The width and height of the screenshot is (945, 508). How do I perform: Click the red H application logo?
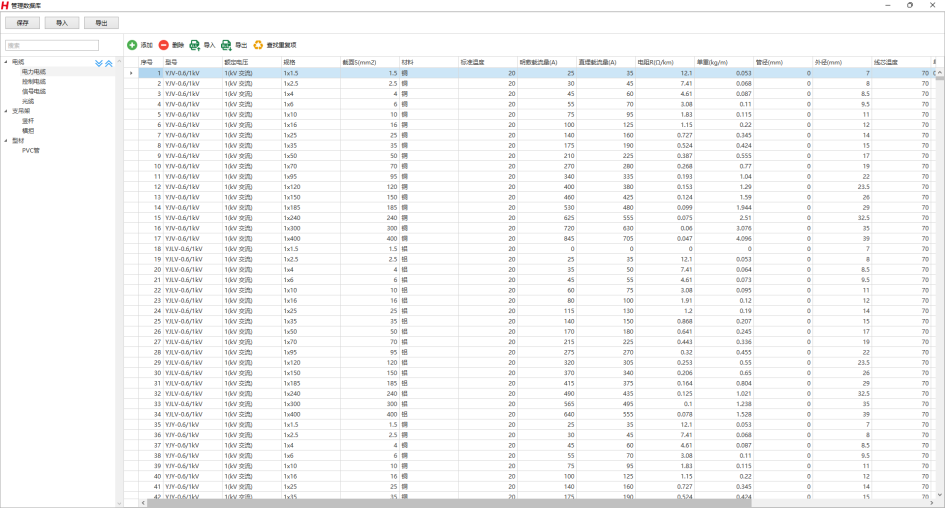pos(5,5)
